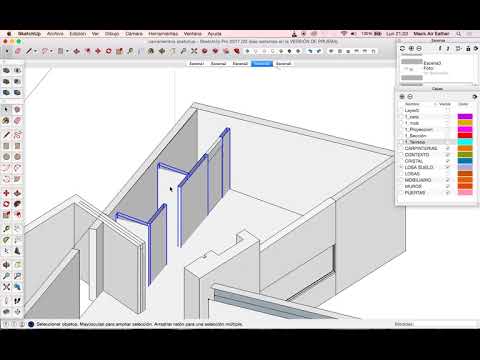The width and height of the screenshot is (480, 360).
Task: Select the Make Component tool in left toolbar
Action: [17, 109]
